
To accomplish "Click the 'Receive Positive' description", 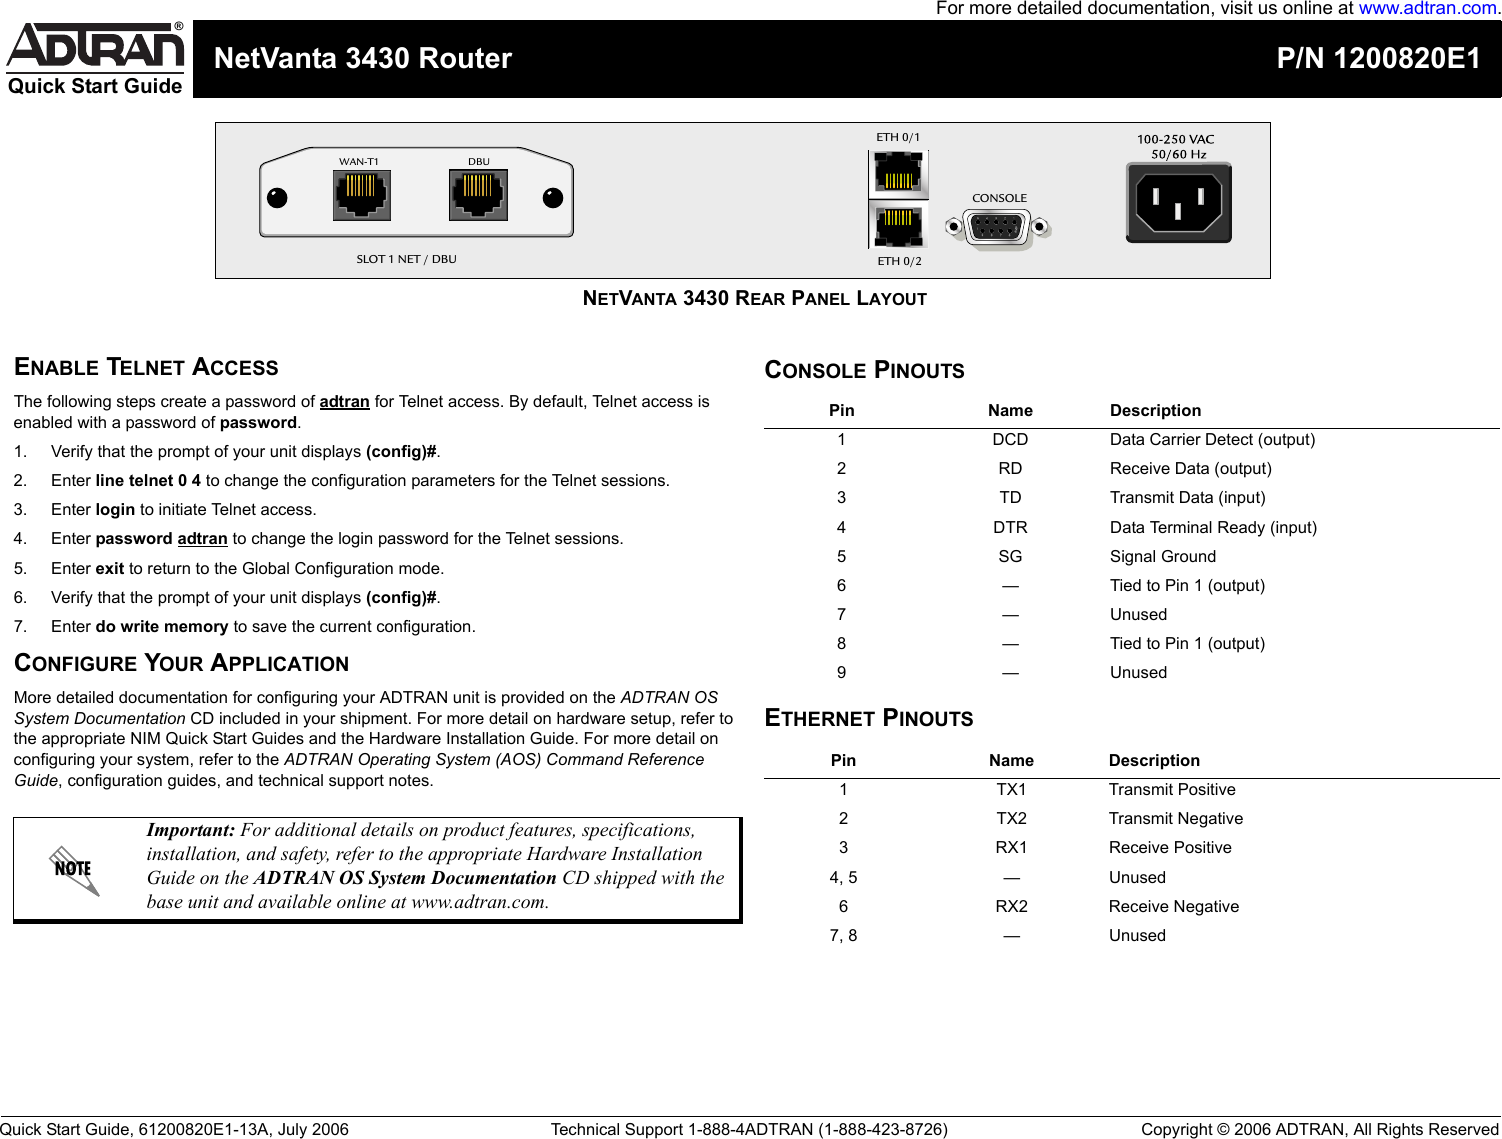I will point(1170,848).
